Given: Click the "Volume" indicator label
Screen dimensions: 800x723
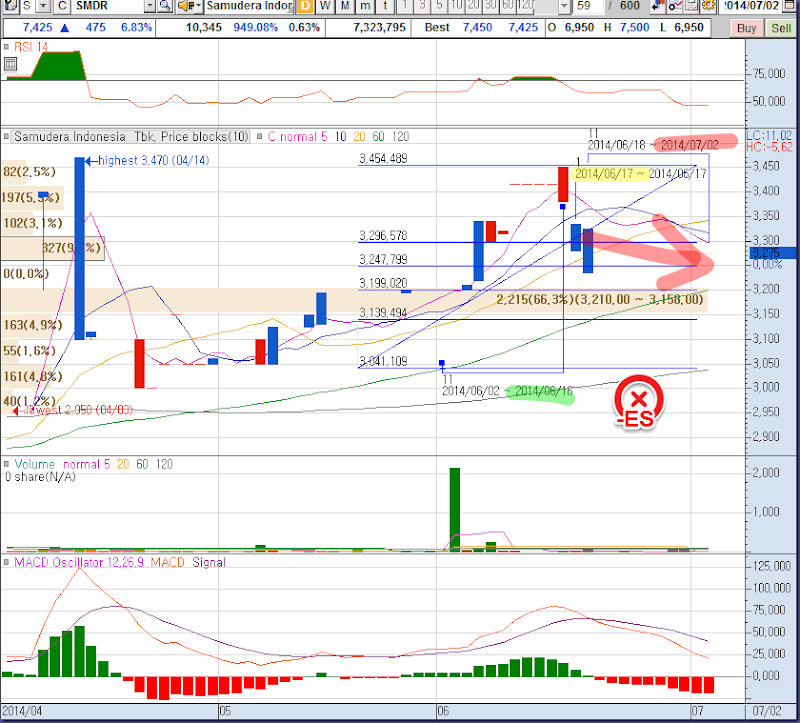Looking at the screenshot, I should pos(34,464).
